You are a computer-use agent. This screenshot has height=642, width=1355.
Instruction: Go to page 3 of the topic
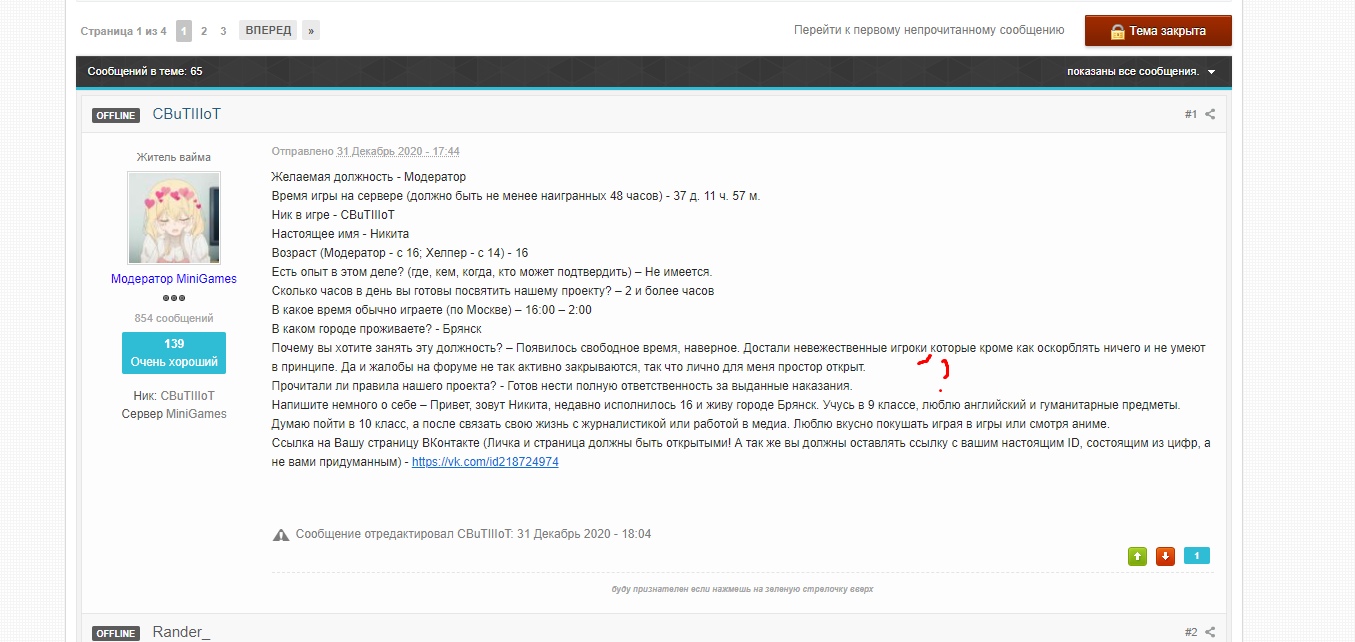pyautogui.click(x=223, y=31)
